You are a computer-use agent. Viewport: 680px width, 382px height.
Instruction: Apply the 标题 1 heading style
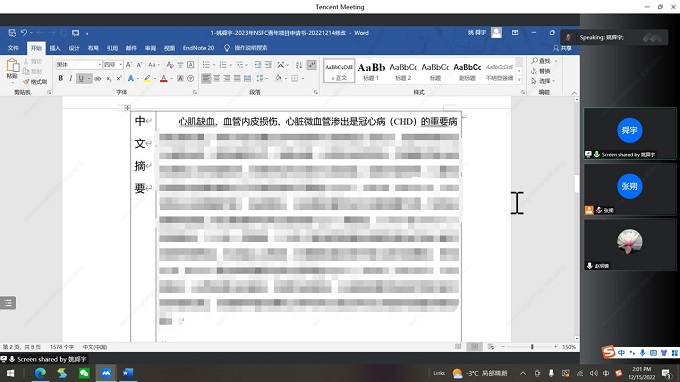pyautogui.click(x=371, y=71)
